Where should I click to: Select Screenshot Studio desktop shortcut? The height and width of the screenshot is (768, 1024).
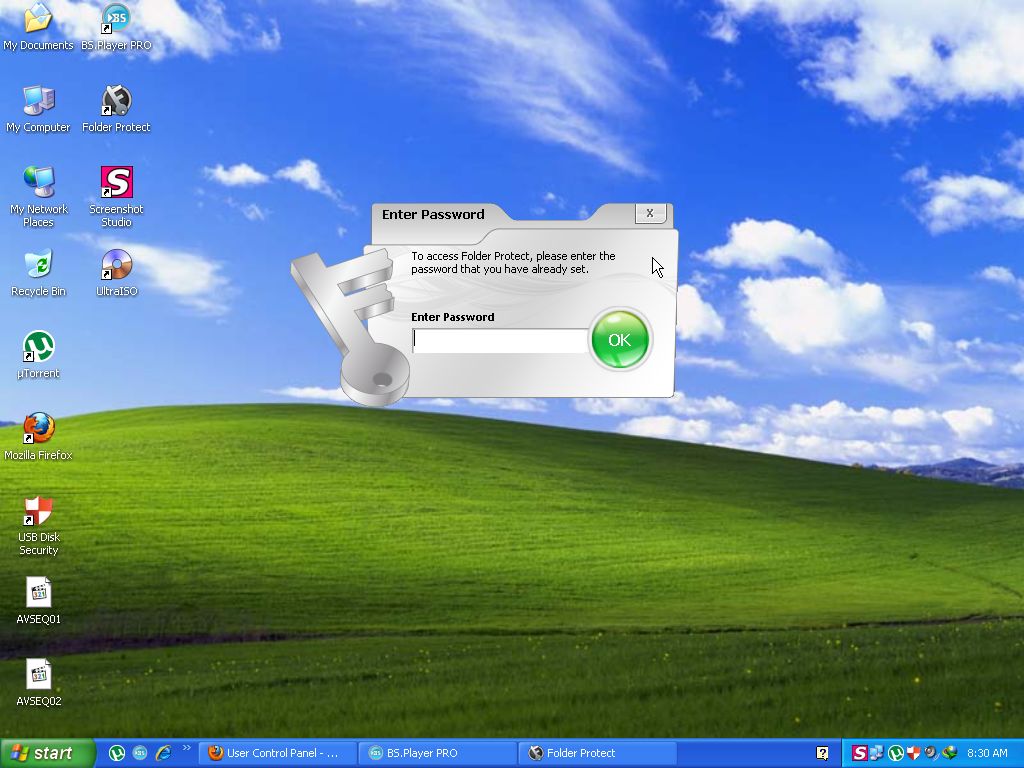116,197
